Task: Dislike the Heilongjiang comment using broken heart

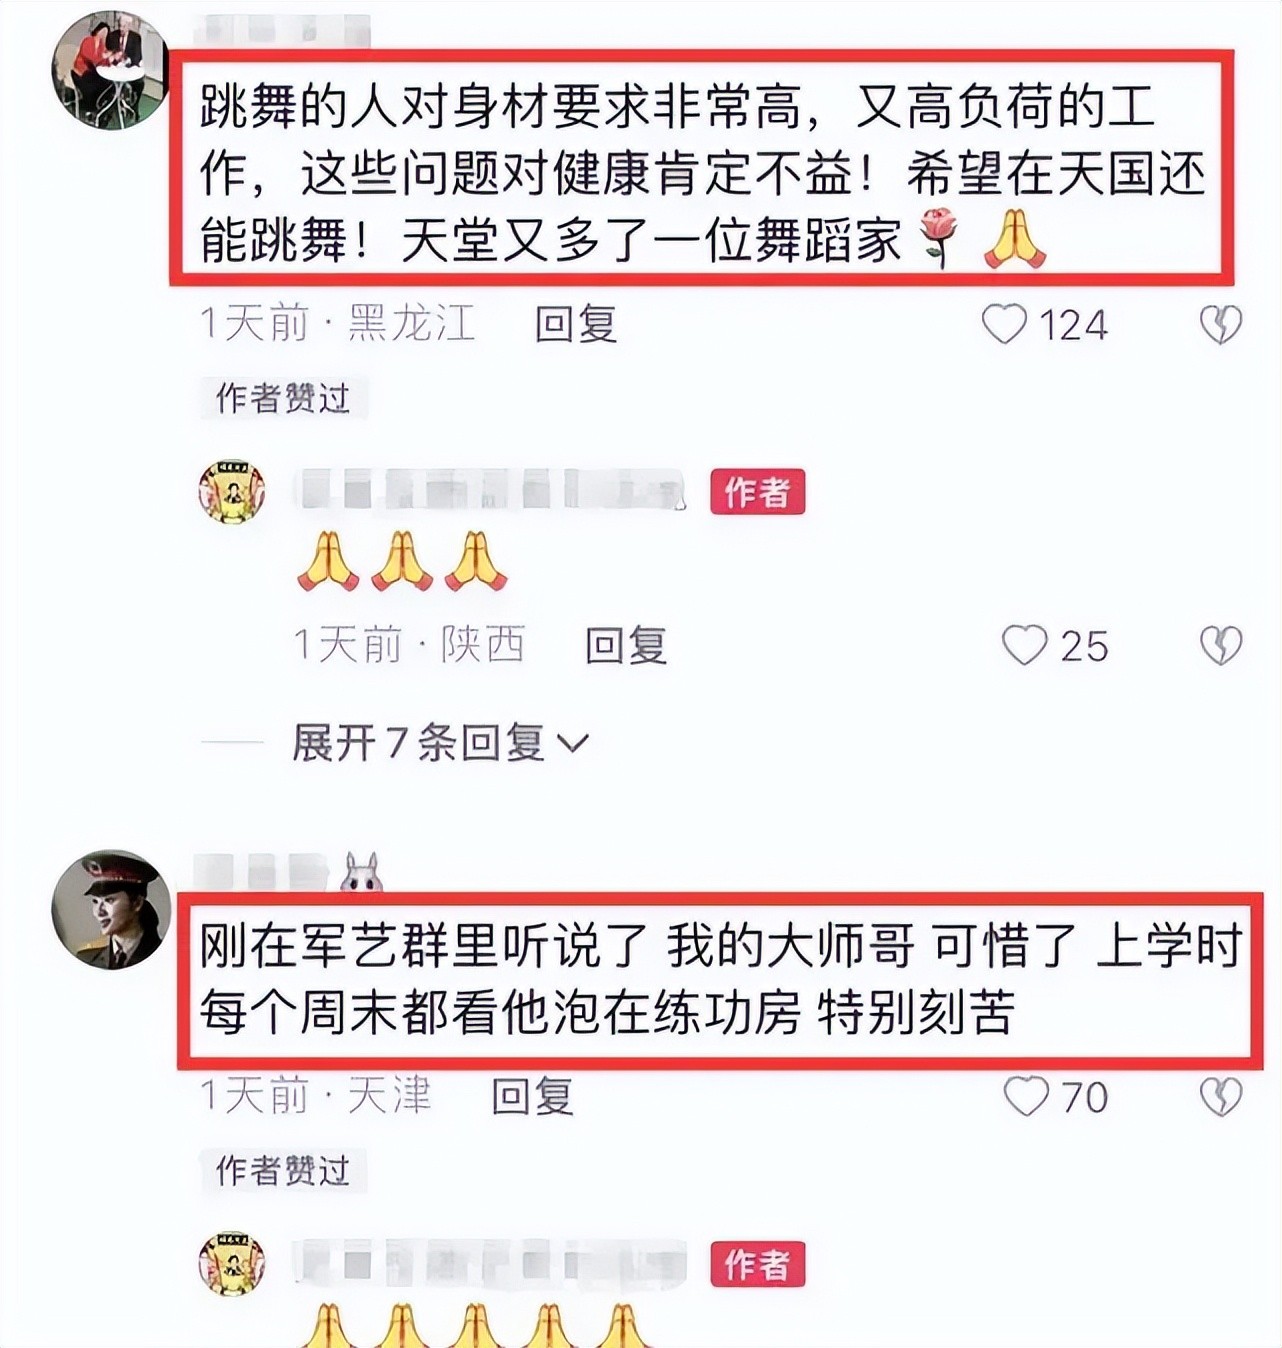Action: click(1220, 324)
